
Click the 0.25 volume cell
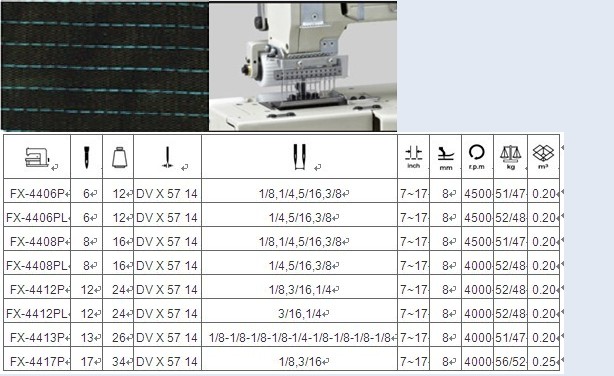pyautogui.click(x=544, y=362)
